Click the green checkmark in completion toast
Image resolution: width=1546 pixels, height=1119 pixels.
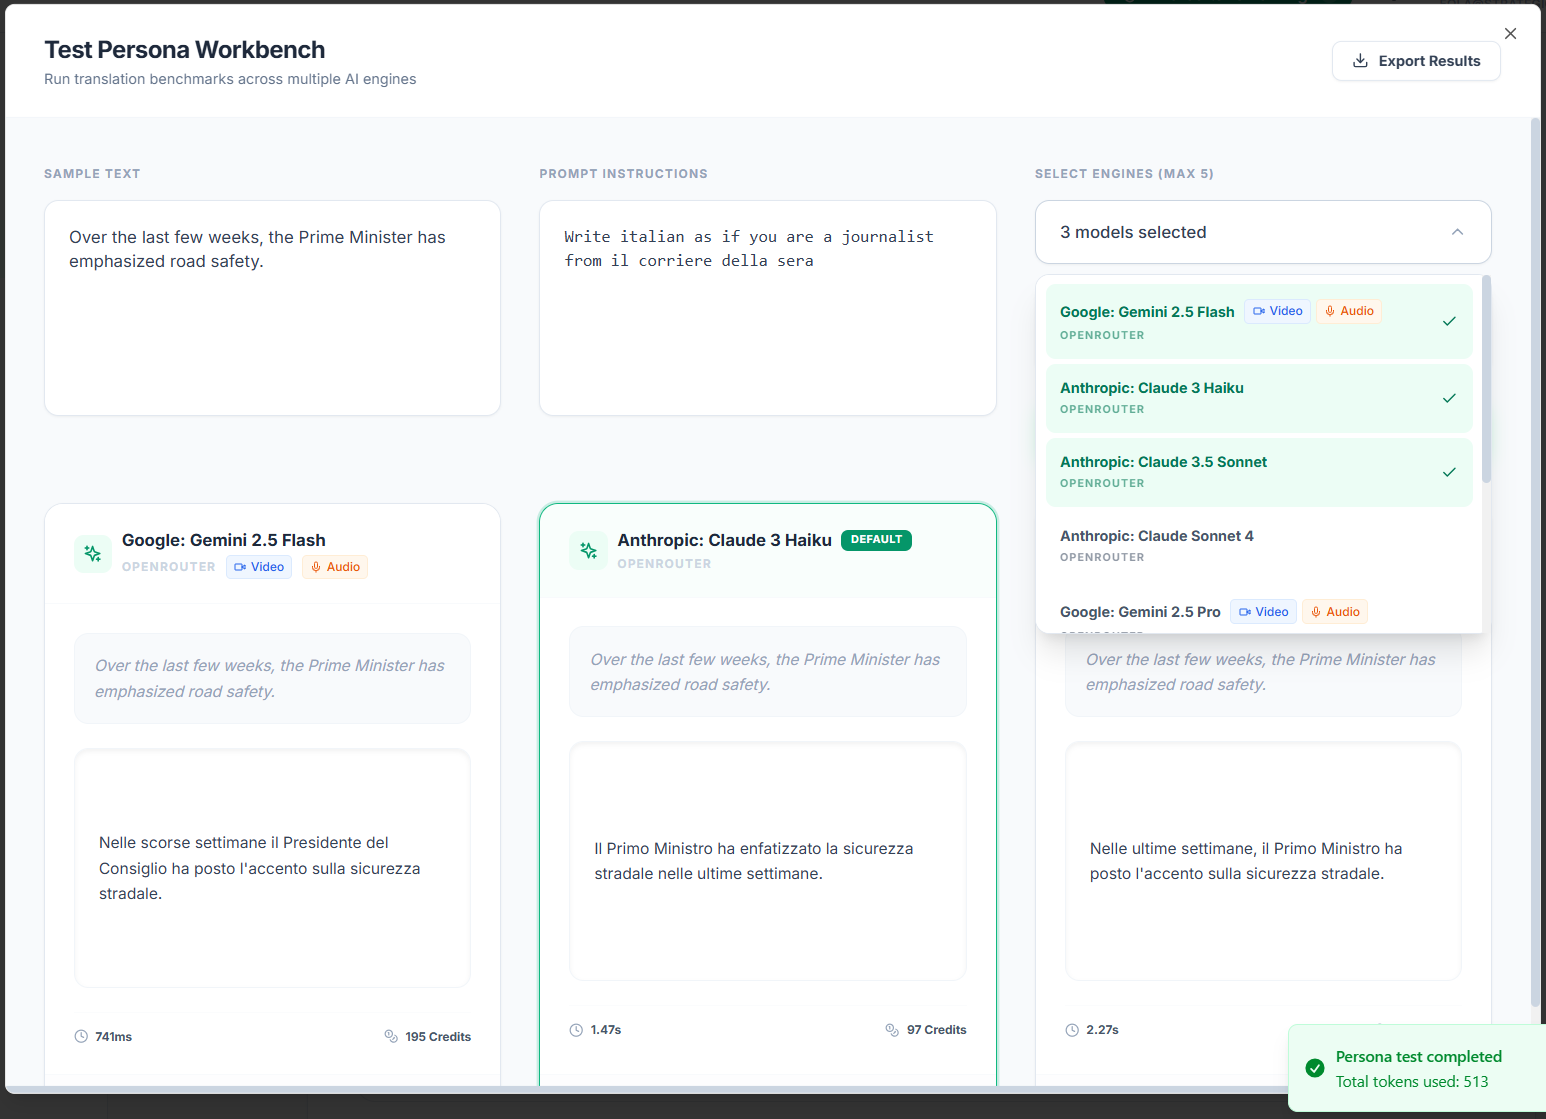(x=1314, y=1068)
